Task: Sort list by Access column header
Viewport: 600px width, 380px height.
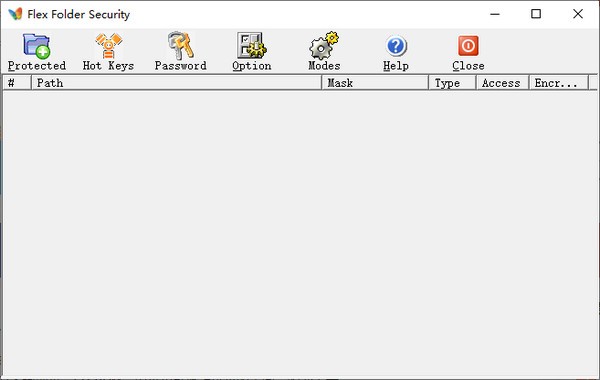Action: 502,83
